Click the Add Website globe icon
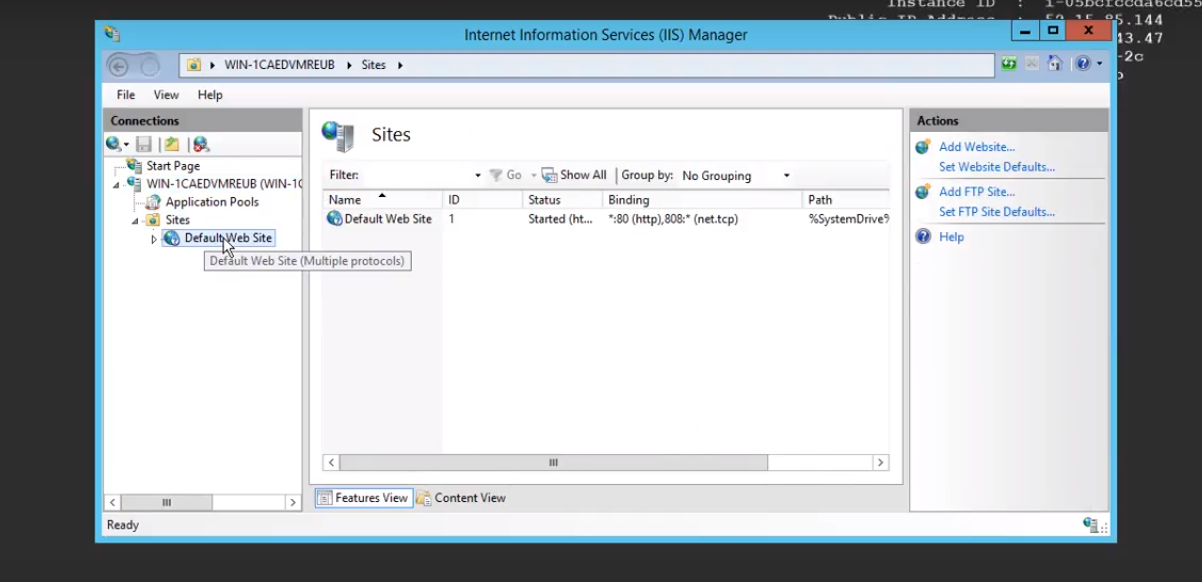The image size is (1202, 582). pyautogui.click(x=923, y=147)
